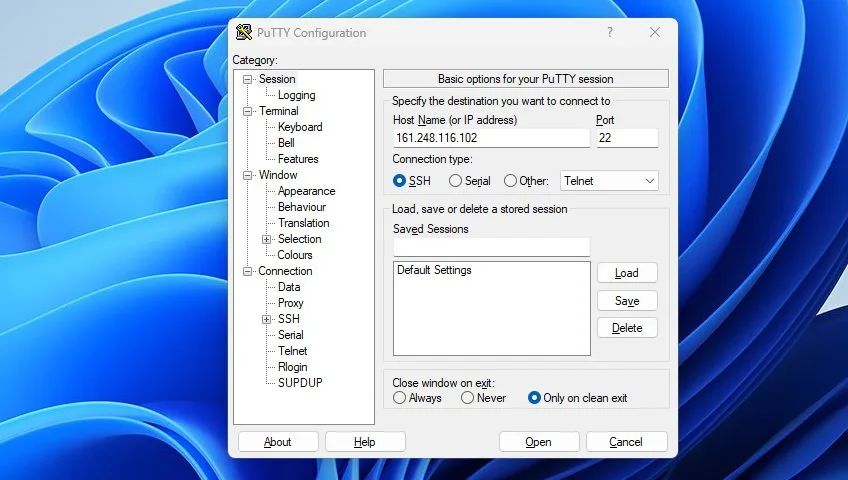Screen dimensions: 848x480
Task: Select the Window category
Action: [278, 175]
